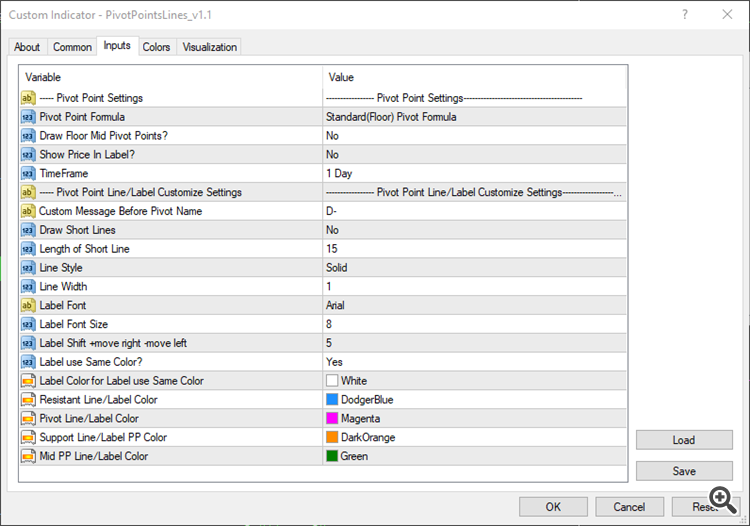The image size is (750, 526).
Task: Click the Cancel button
Action: [x=629, y=507]
